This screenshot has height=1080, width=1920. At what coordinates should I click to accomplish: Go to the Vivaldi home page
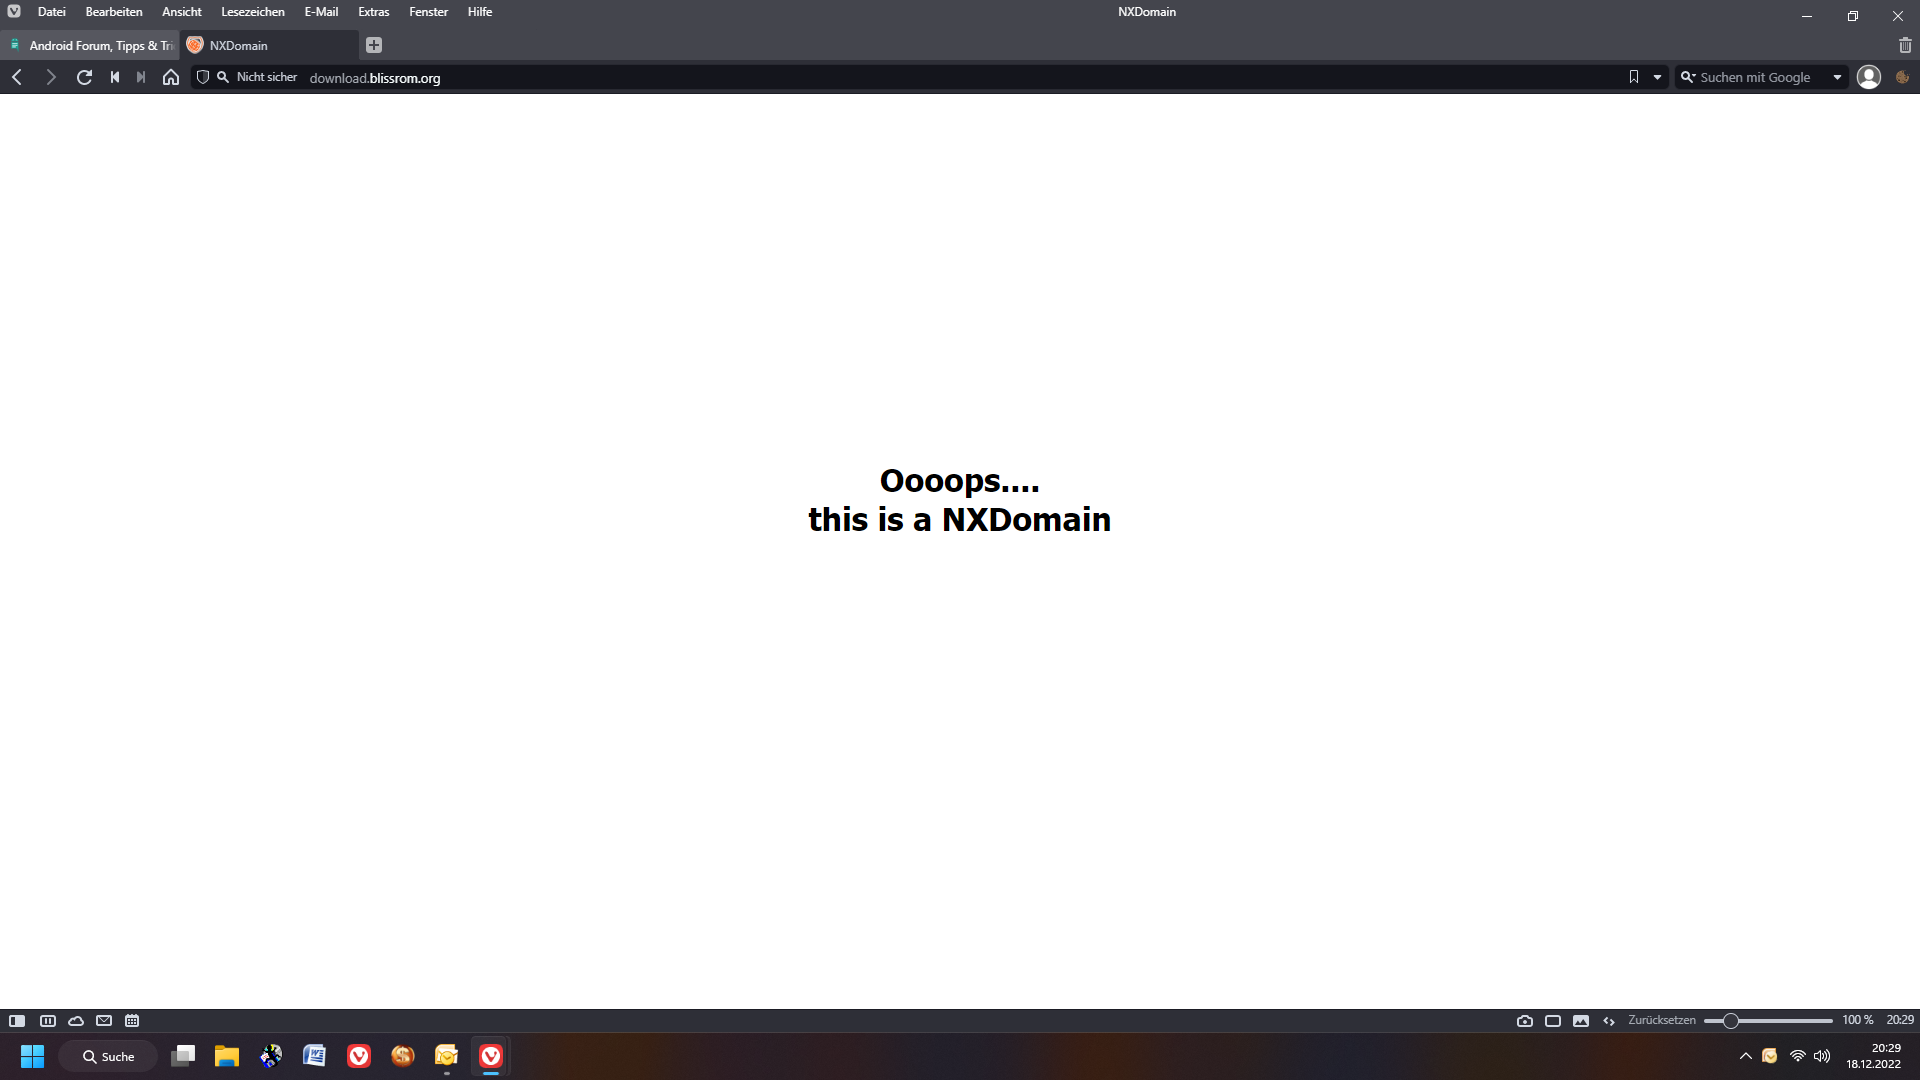171,77
